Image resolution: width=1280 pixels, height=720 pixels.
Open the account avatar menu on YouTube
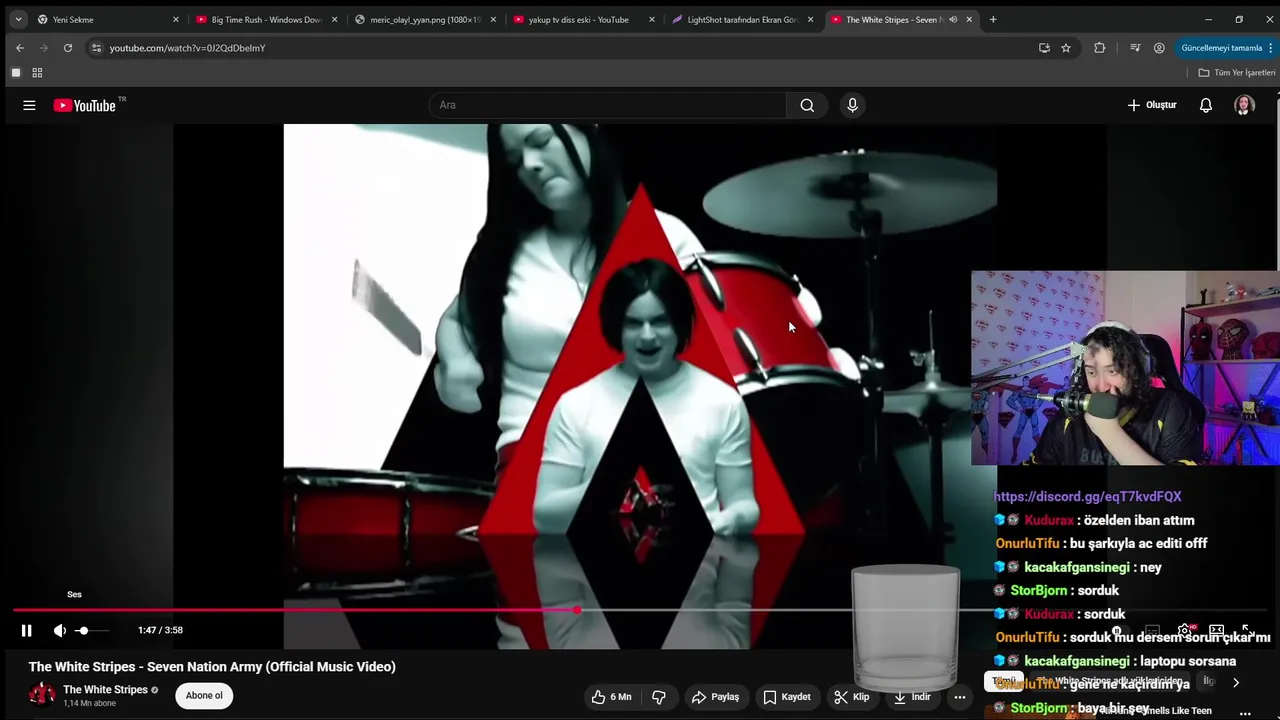(x=1244, y=105)
